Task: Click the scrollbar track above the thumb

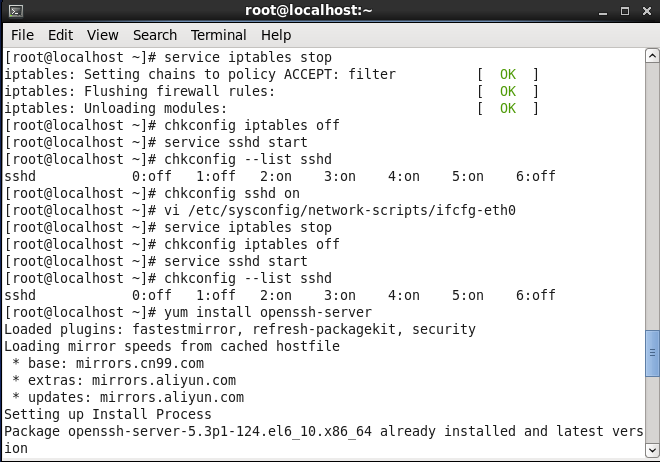Action: (x=652, y=196)
